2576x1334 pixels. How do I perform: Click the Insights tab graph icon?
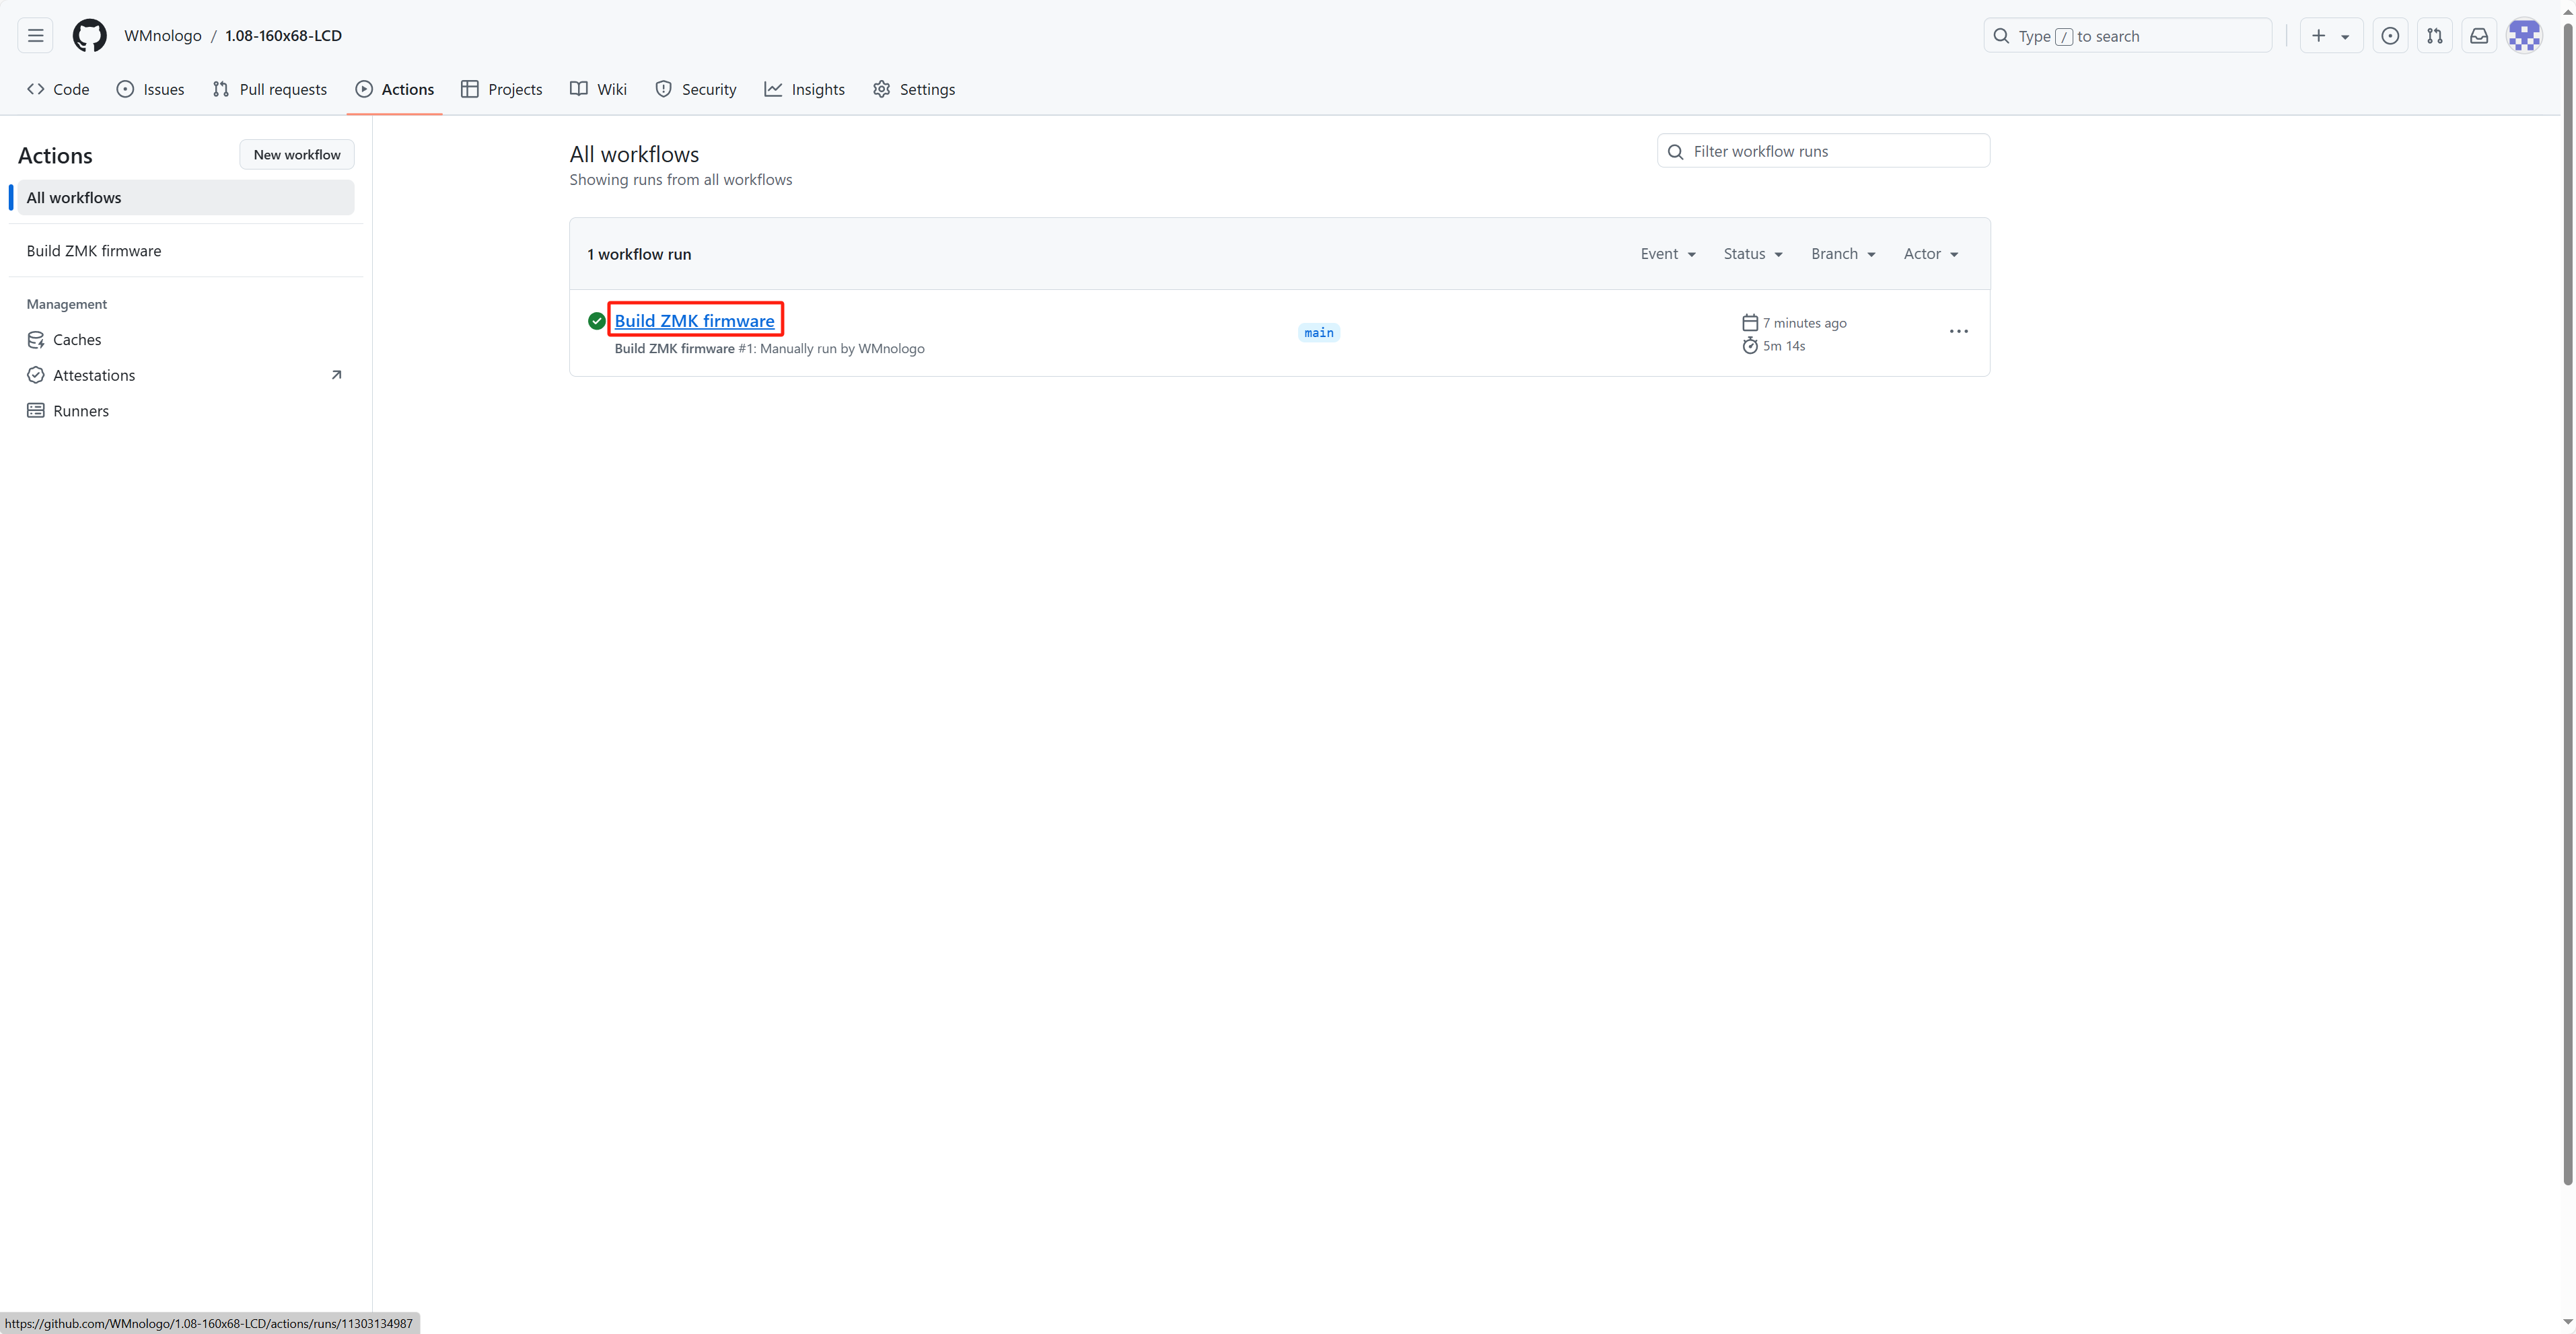[x=773, y=89]
